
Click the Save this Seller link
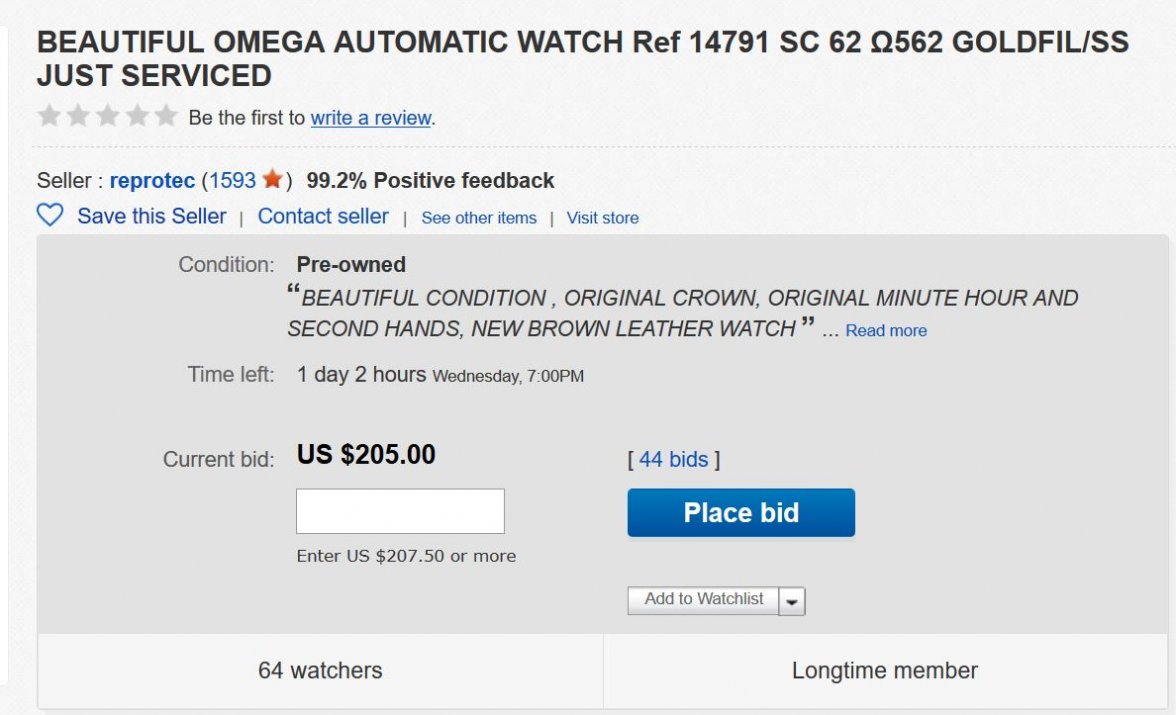pyautogui.click(x=152, y=216)
